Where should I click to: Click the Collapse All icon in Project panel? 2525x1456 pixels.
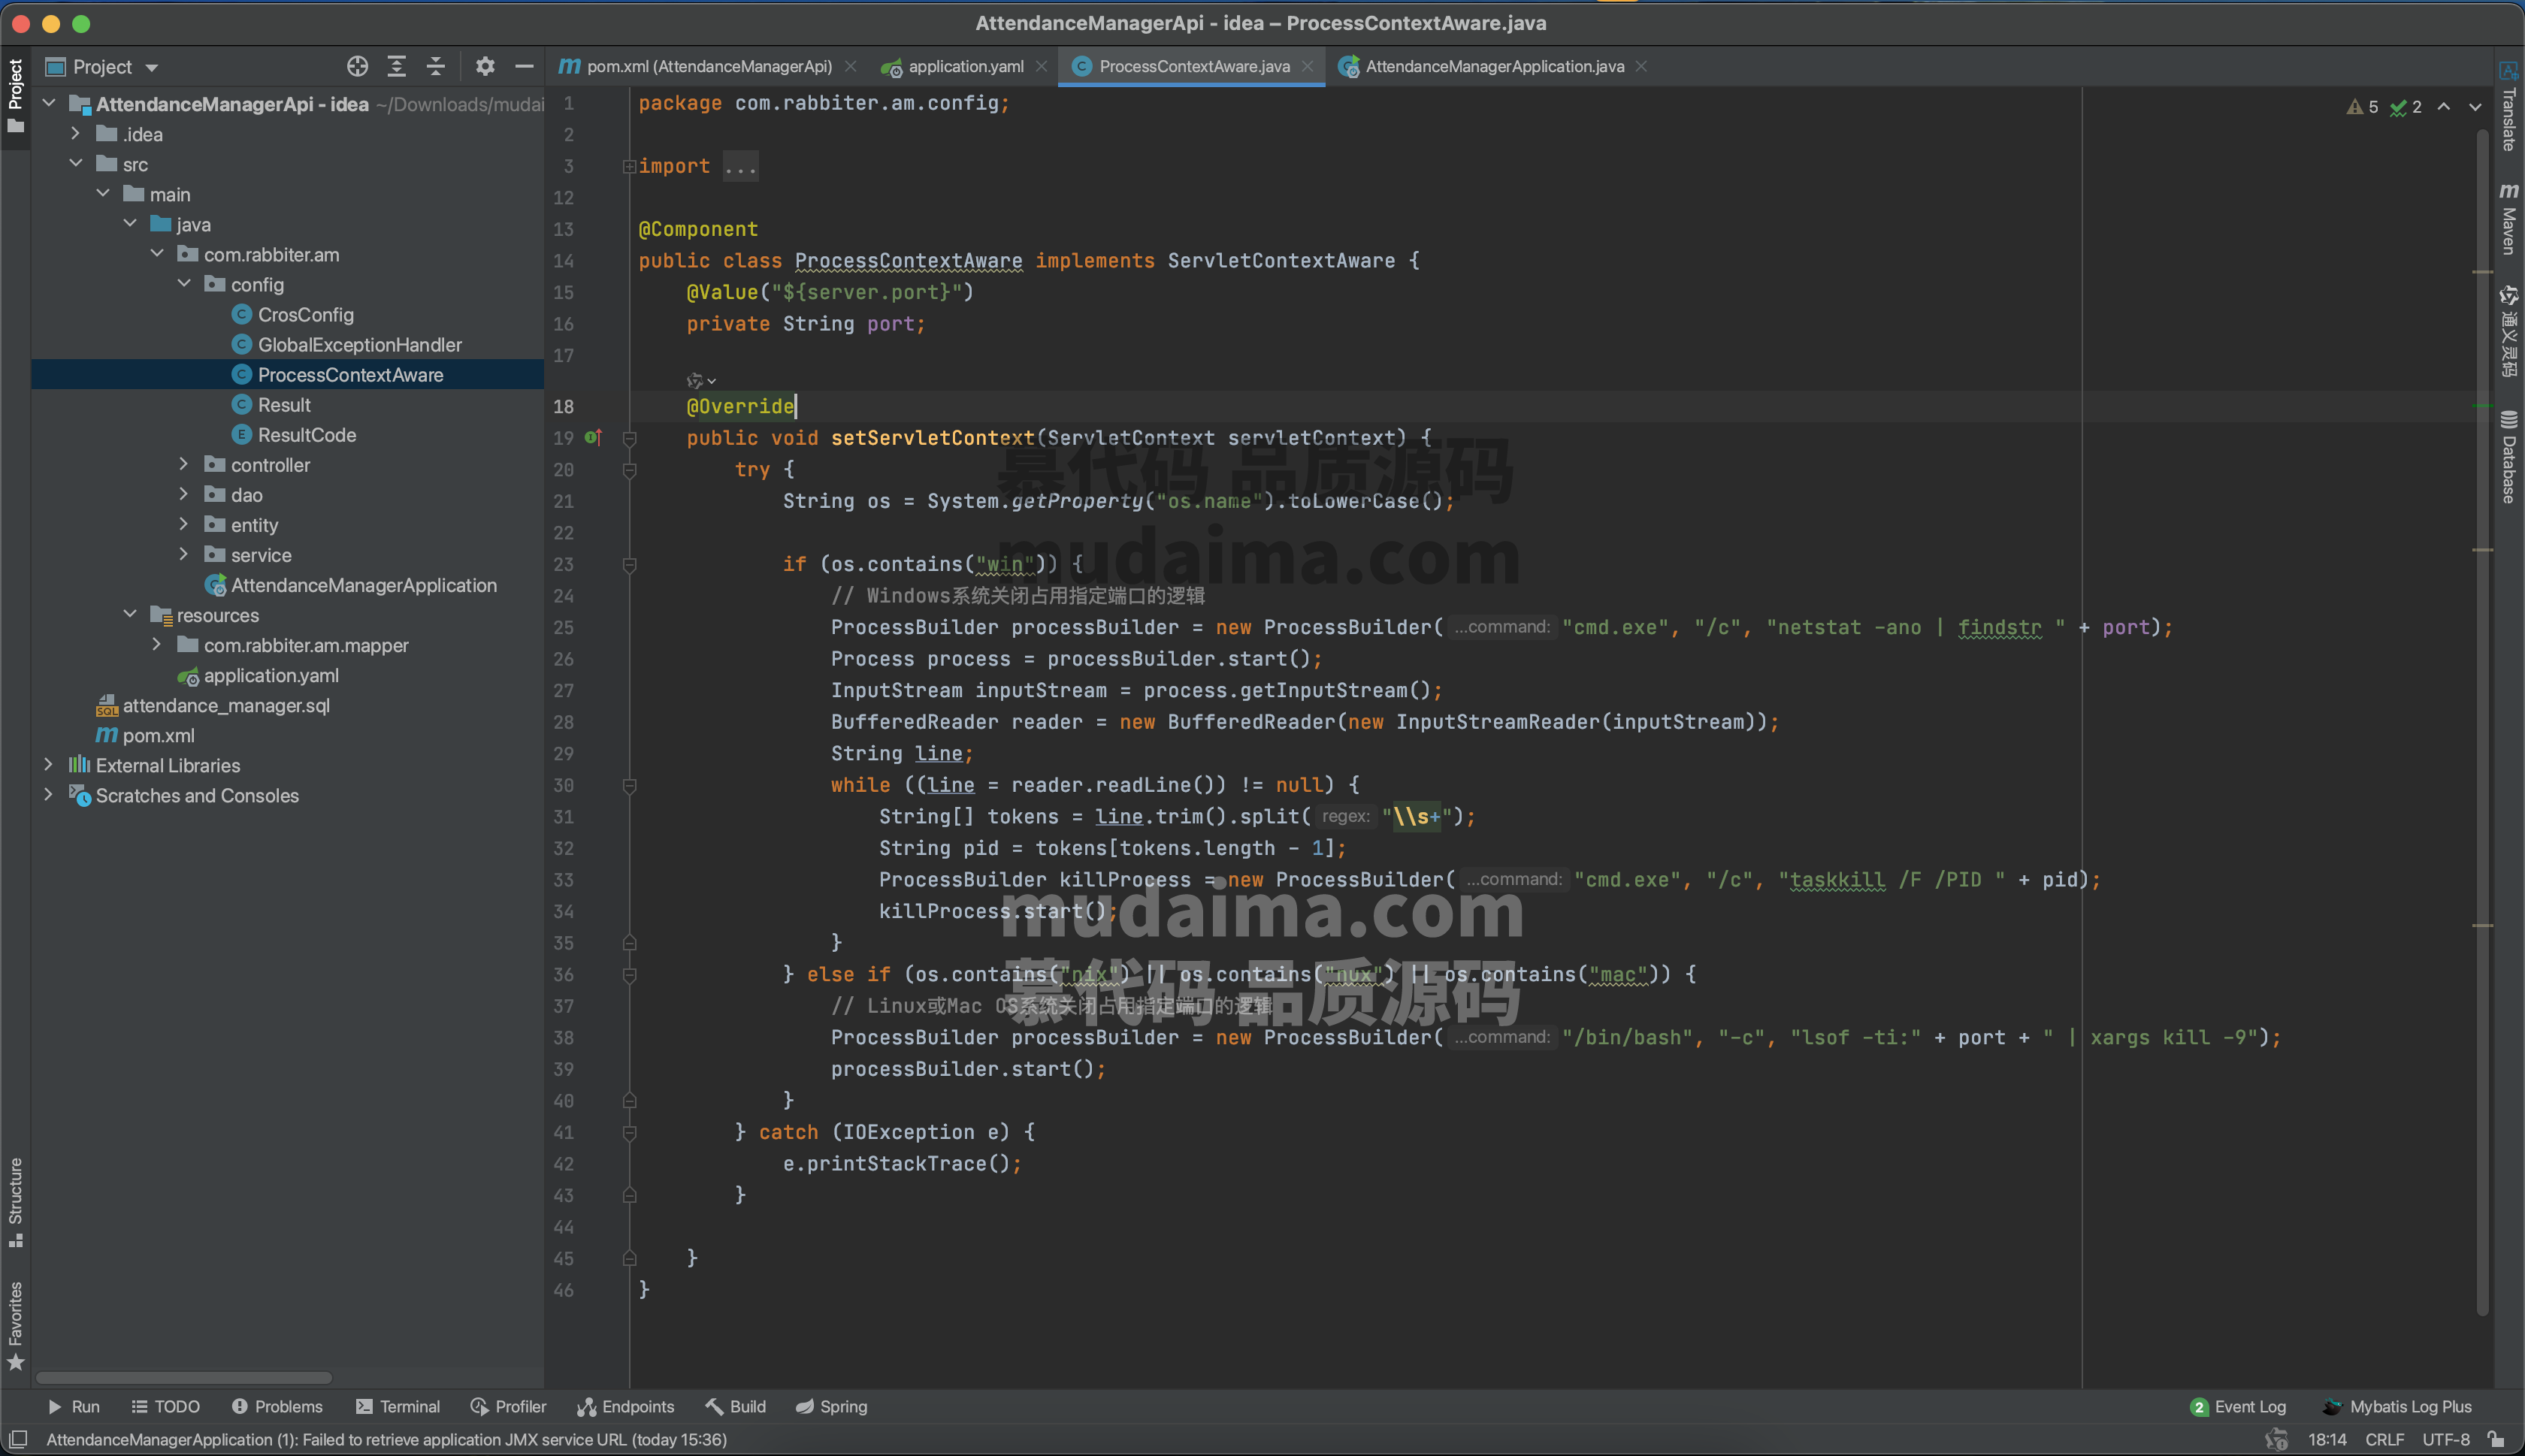pos(436,67)
